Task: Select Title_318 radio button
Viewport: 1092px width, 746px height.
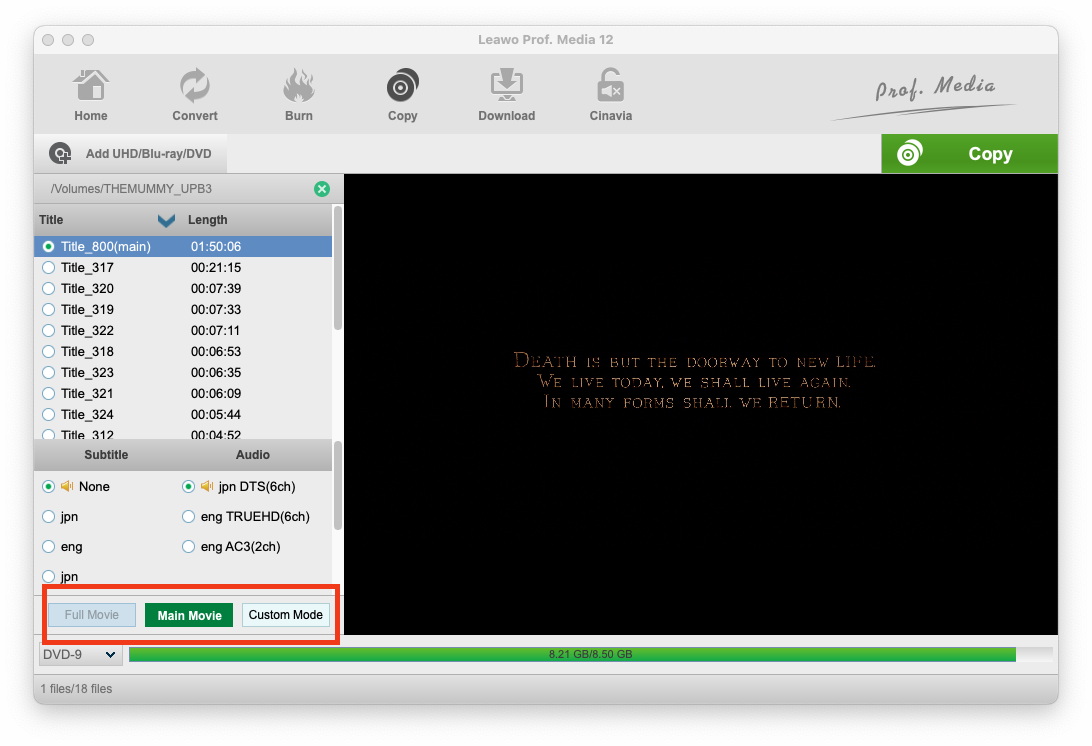Action: [48, 351]
